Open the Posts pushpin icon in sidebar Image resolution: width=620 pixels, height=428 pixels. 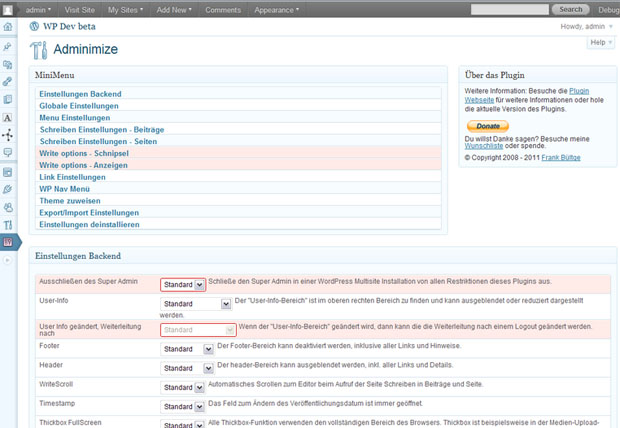(8, 47)
